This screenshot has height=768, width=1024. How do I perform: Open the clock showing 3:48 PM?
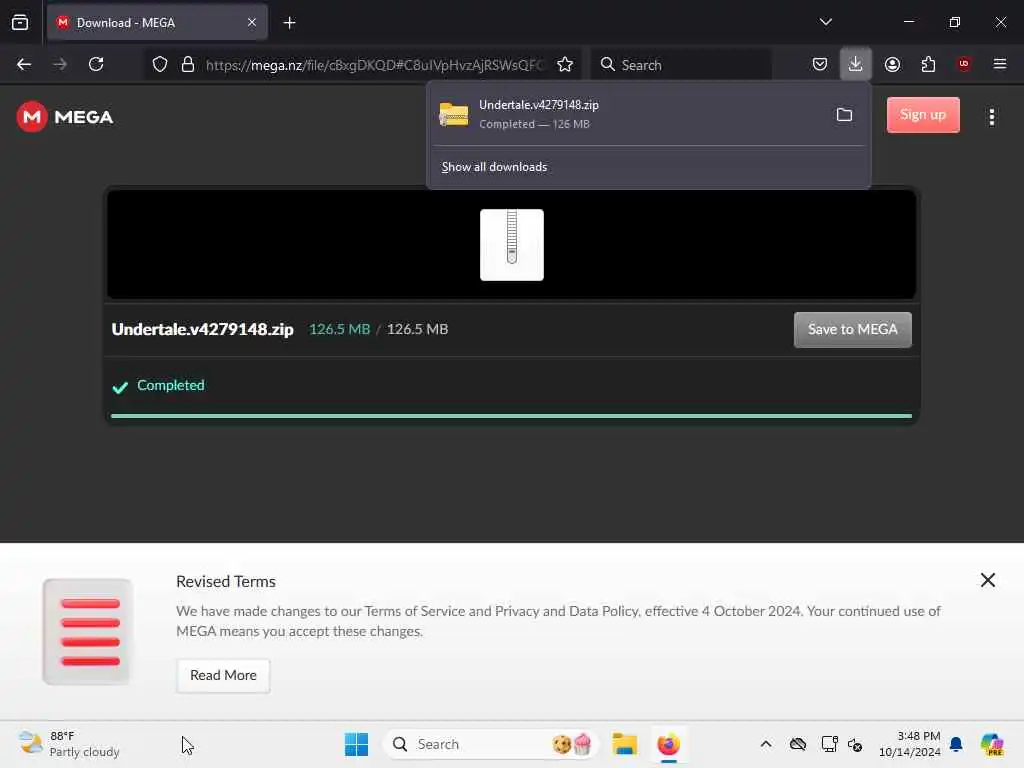[x=909, y=744]
